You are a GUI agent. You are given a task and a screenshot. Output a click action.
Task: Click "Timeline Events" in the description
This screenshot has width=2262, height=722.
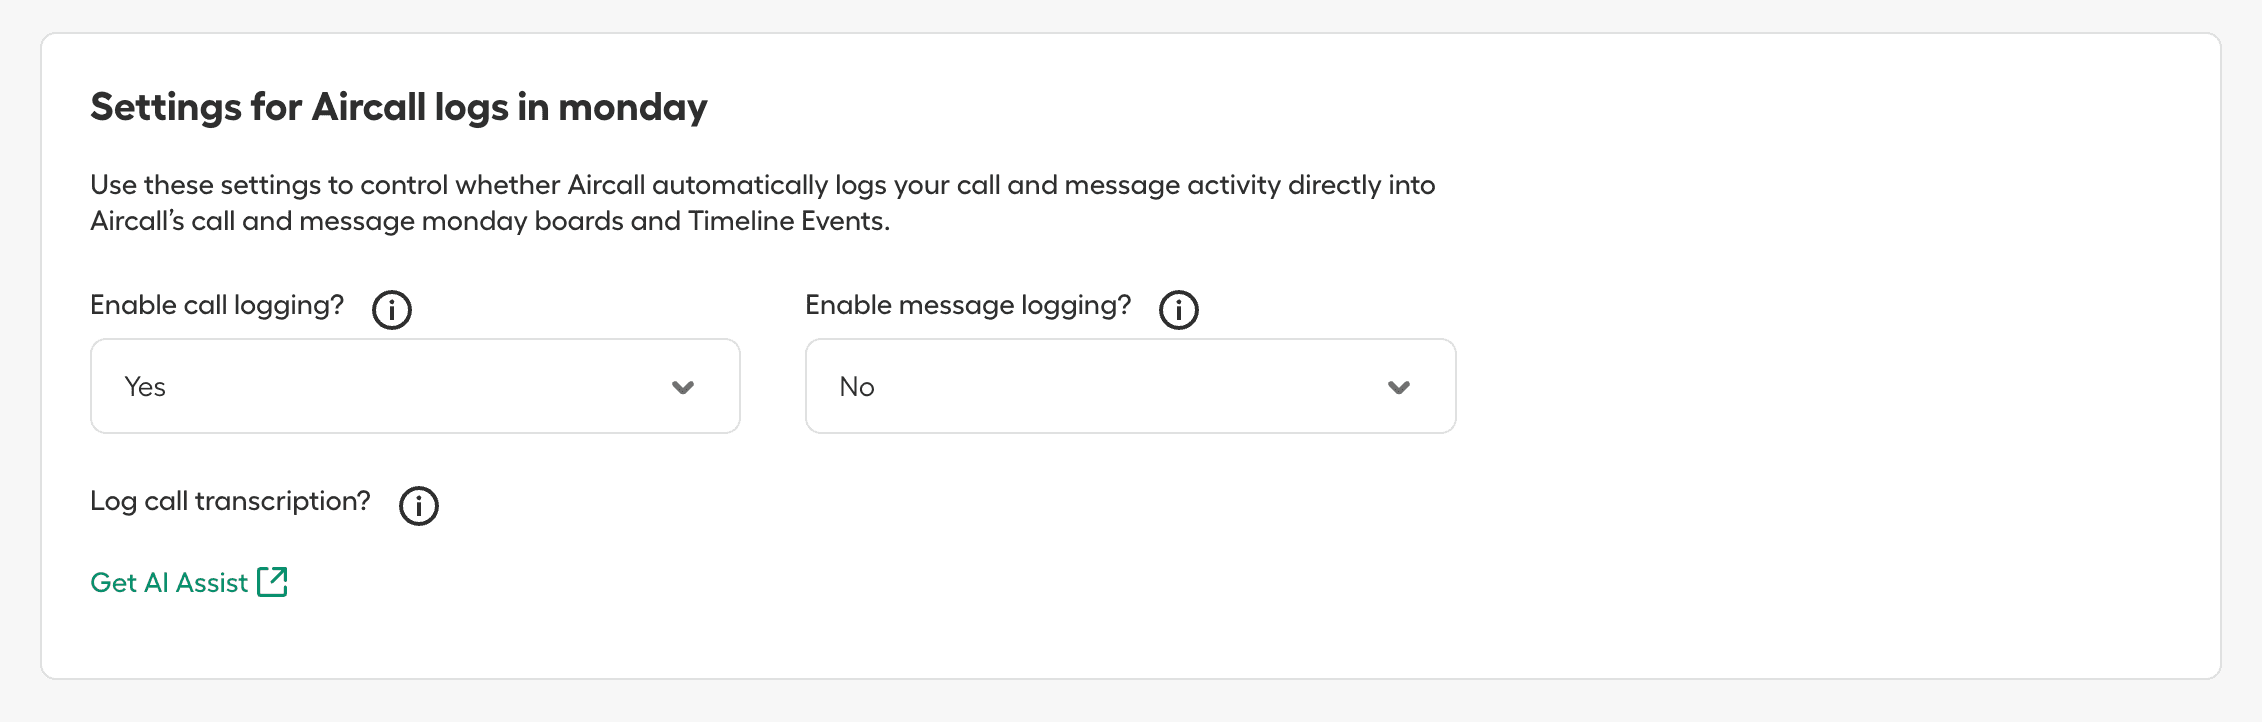787,221
